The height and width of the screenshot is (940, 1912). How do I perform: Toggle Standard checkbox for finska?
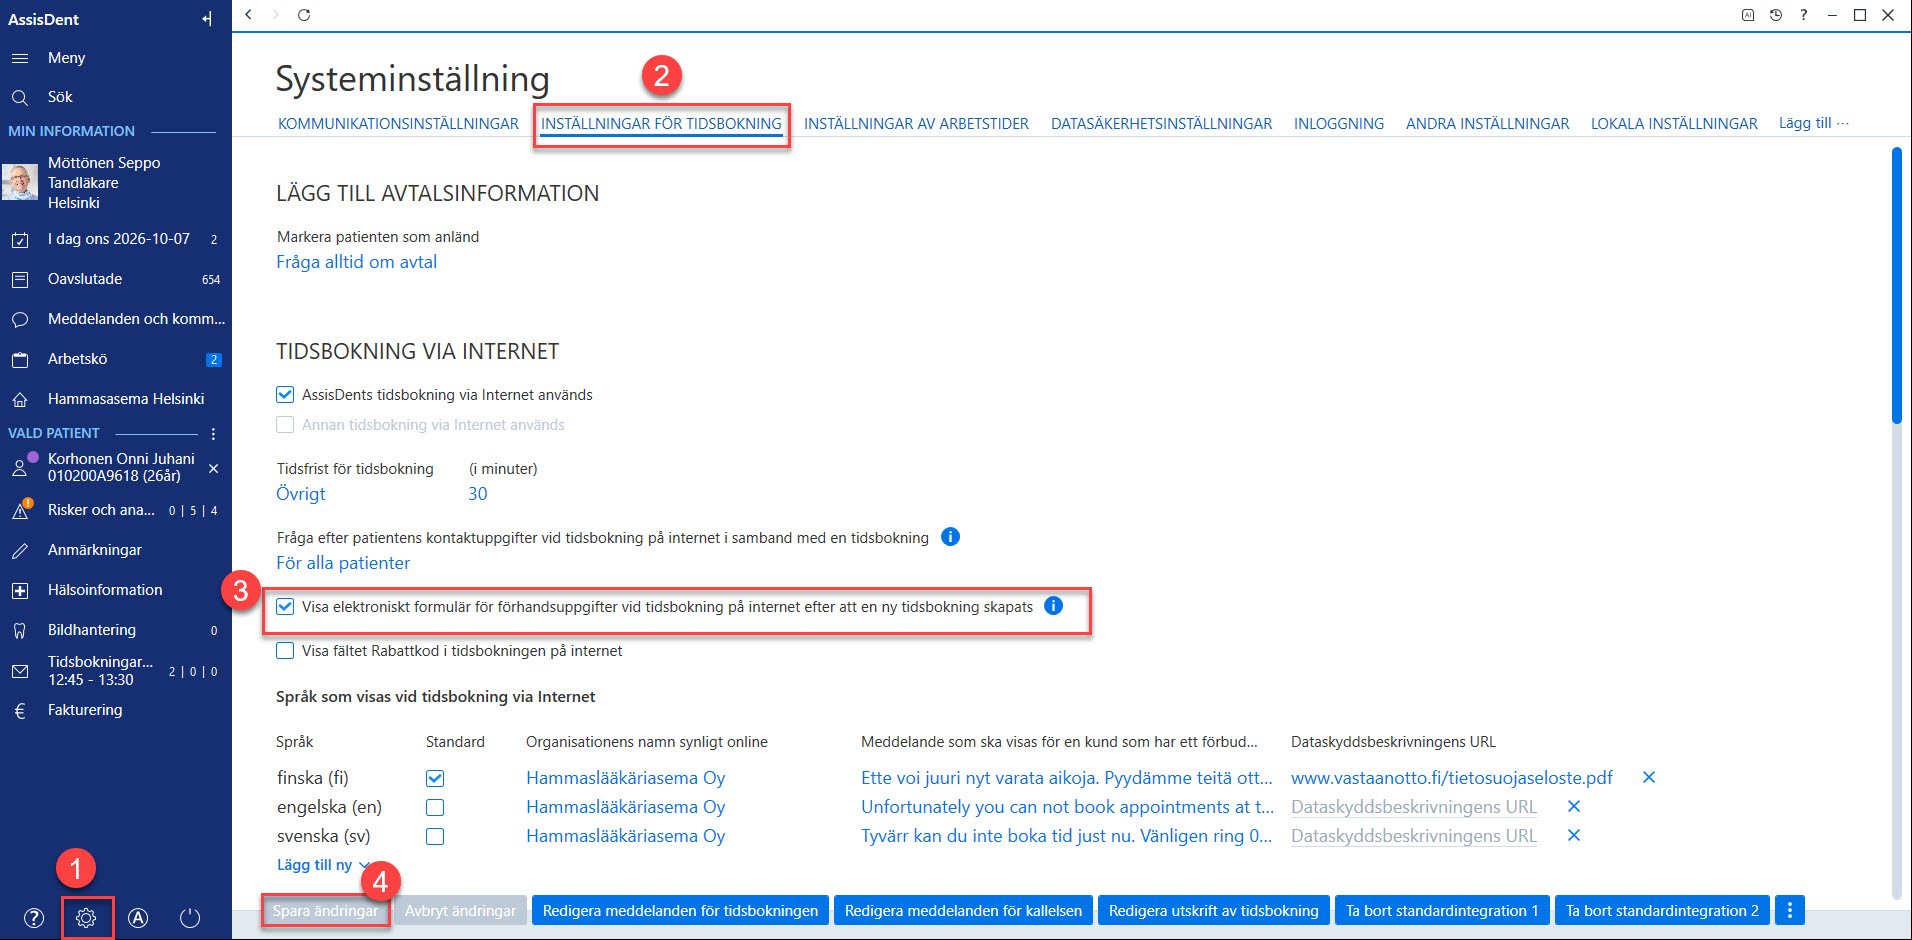(435, 778)
